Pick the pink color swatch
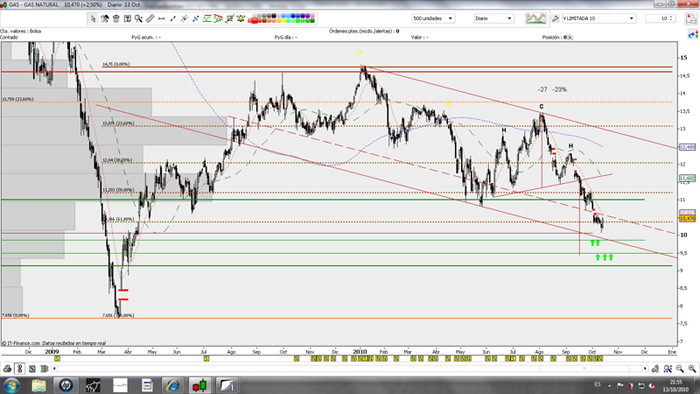This screenshot has width=700, height=394. [312, 16]
